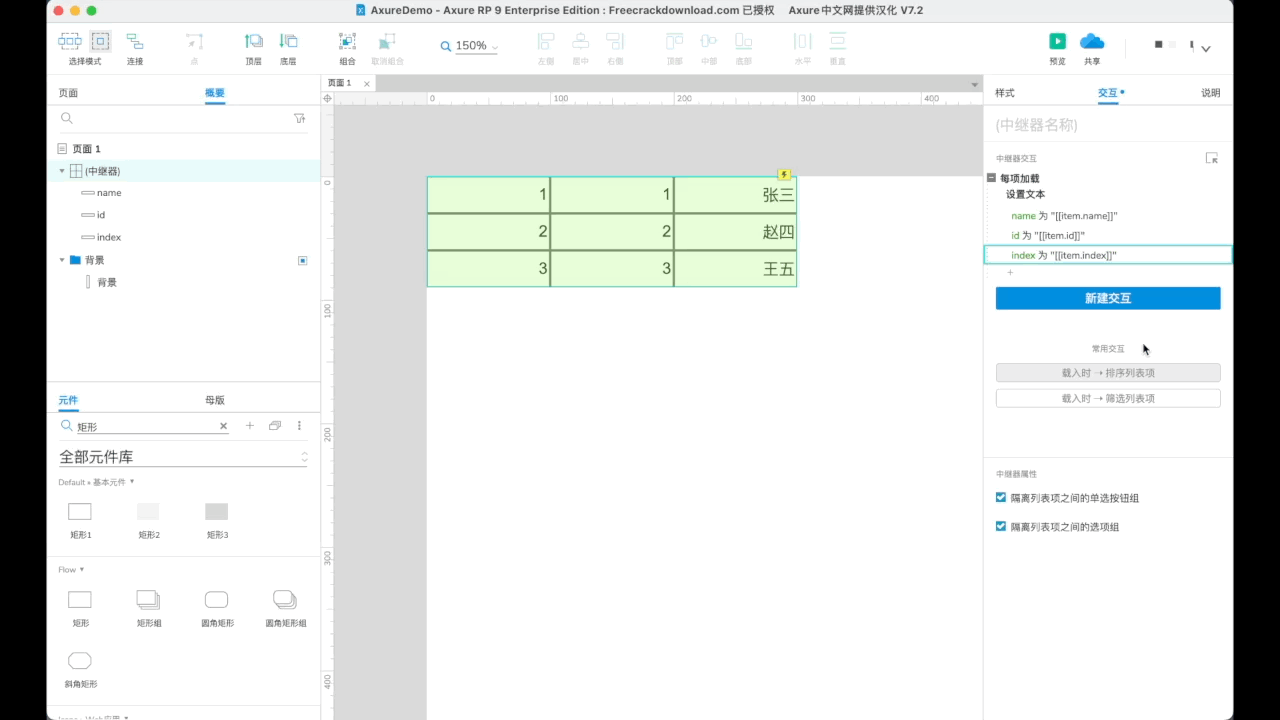Toggle the 背景 folder view marker
This screenshot has height=720, width=1280.
click(x=303, y=260)
